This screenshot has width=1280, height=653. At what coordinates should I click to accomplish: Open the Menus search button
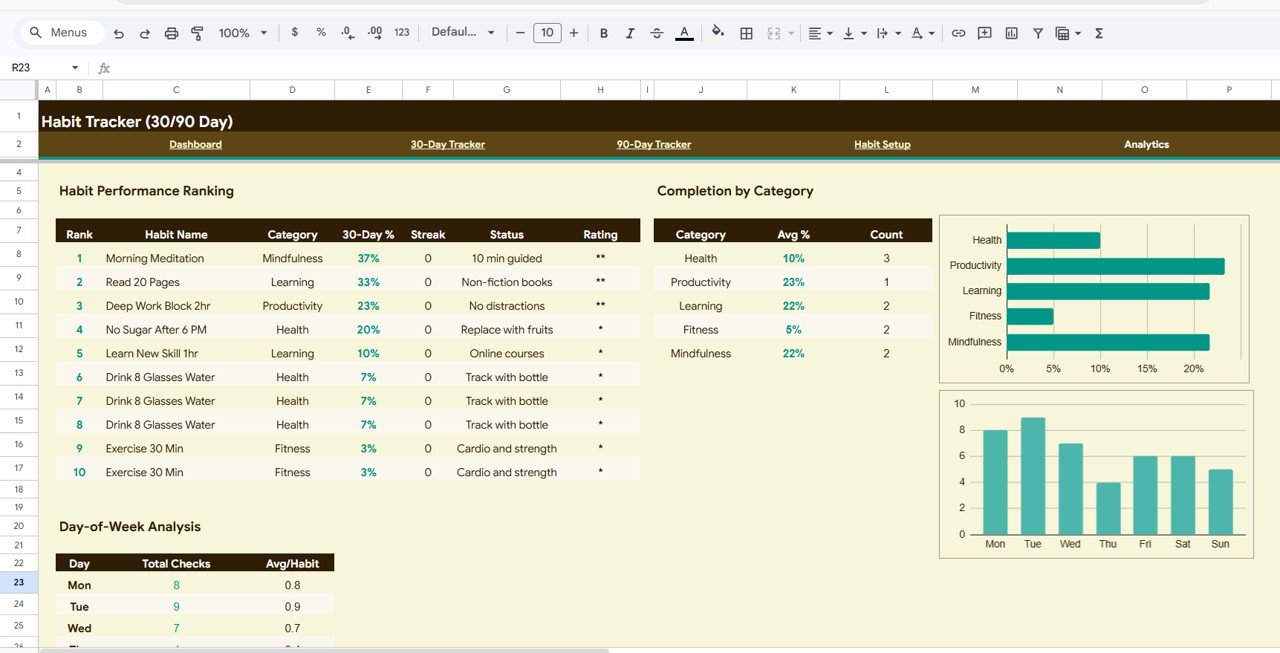pos(60,32)
